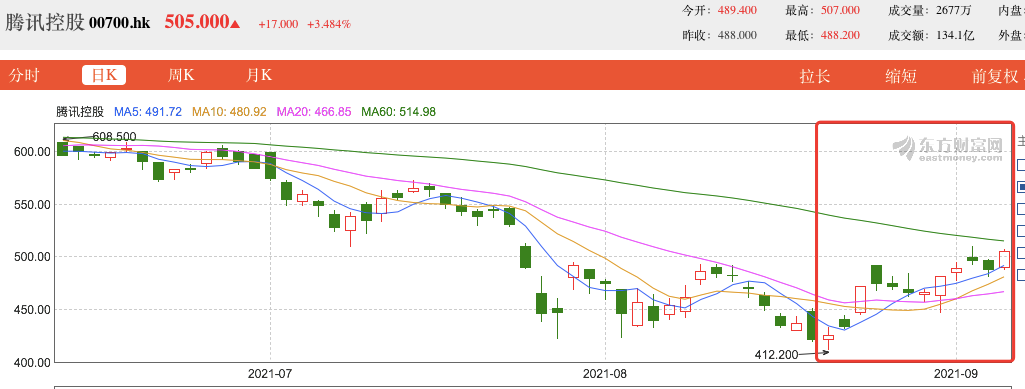Click the 腾讯控股 chart legend label
Screen dimensions: 1025x389
pyautogui.click(x=80, y=112)
